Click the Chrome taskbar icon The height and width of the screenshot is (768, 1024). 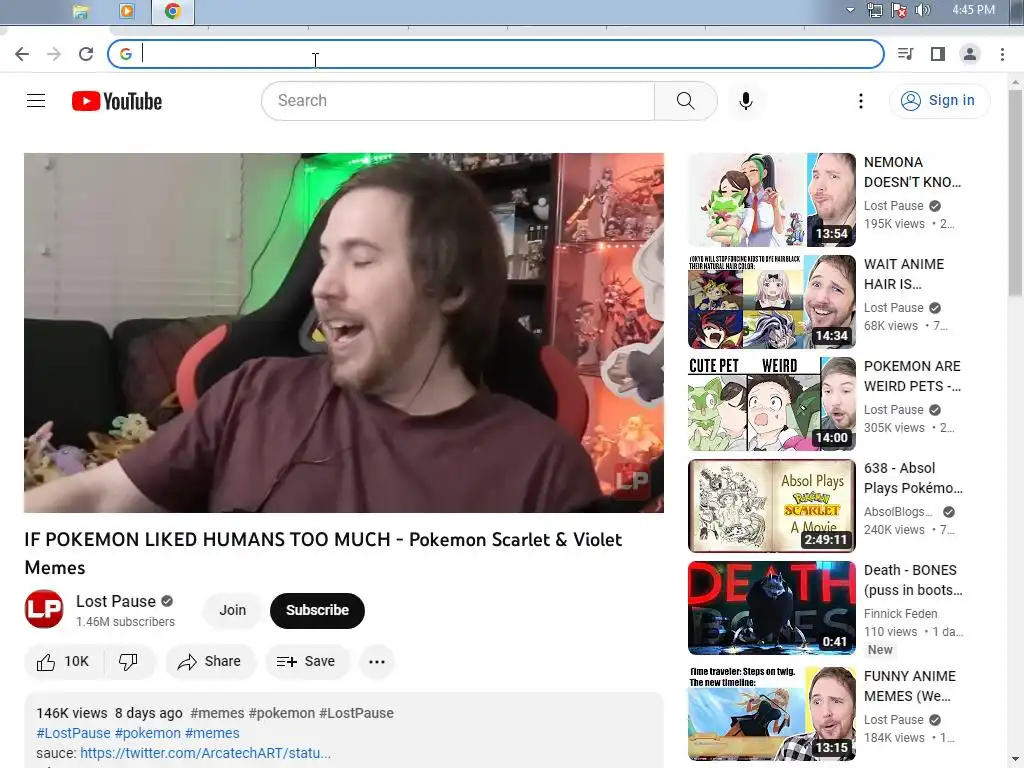tap(172, 11)
